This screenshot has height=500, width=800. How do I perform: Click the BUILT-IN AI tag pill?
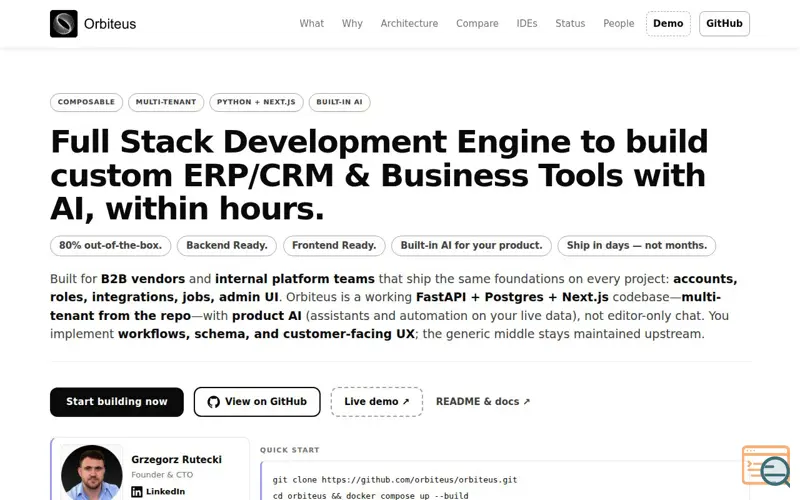tap(339, 102)
